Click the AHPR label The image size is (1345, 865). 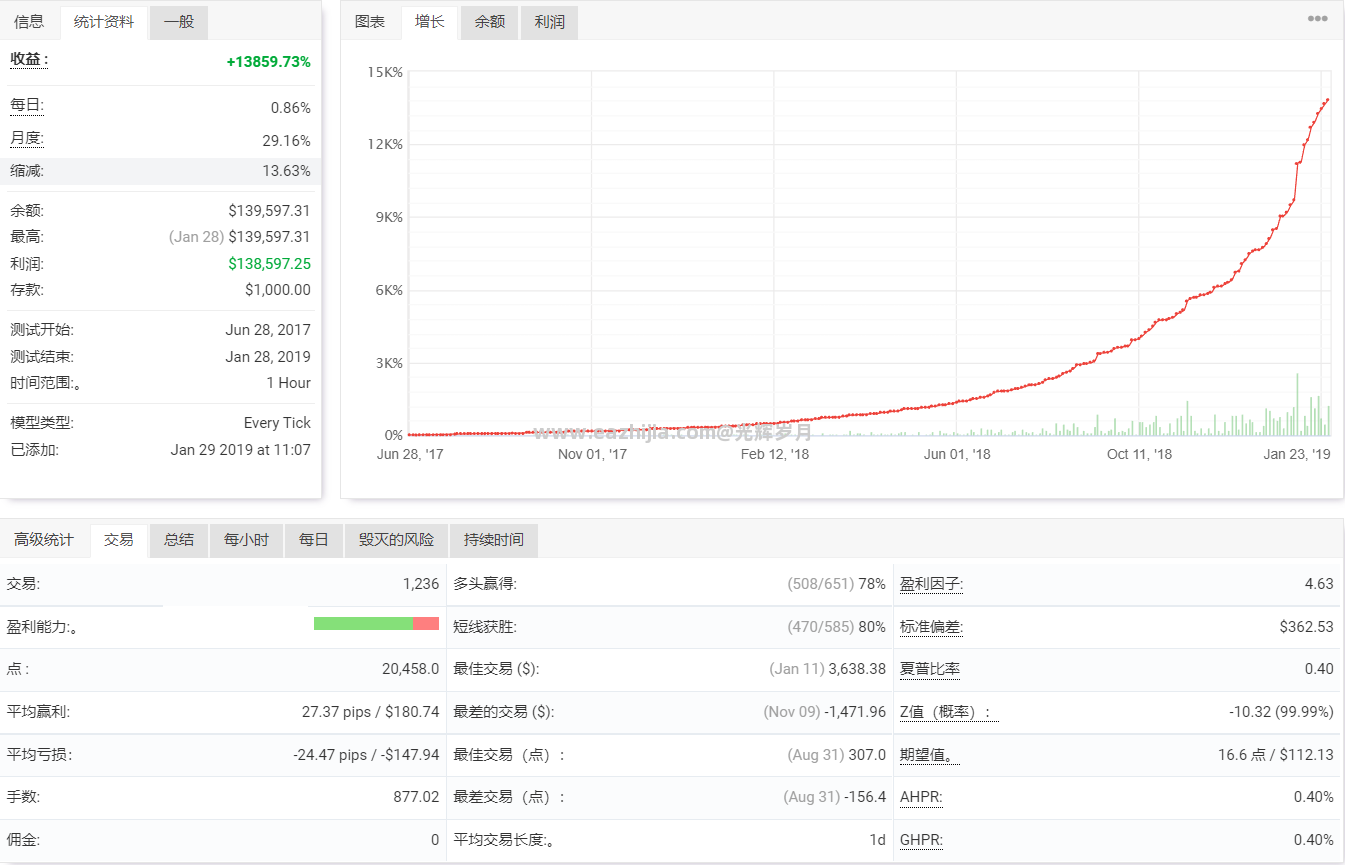click(x=921, y=797)
